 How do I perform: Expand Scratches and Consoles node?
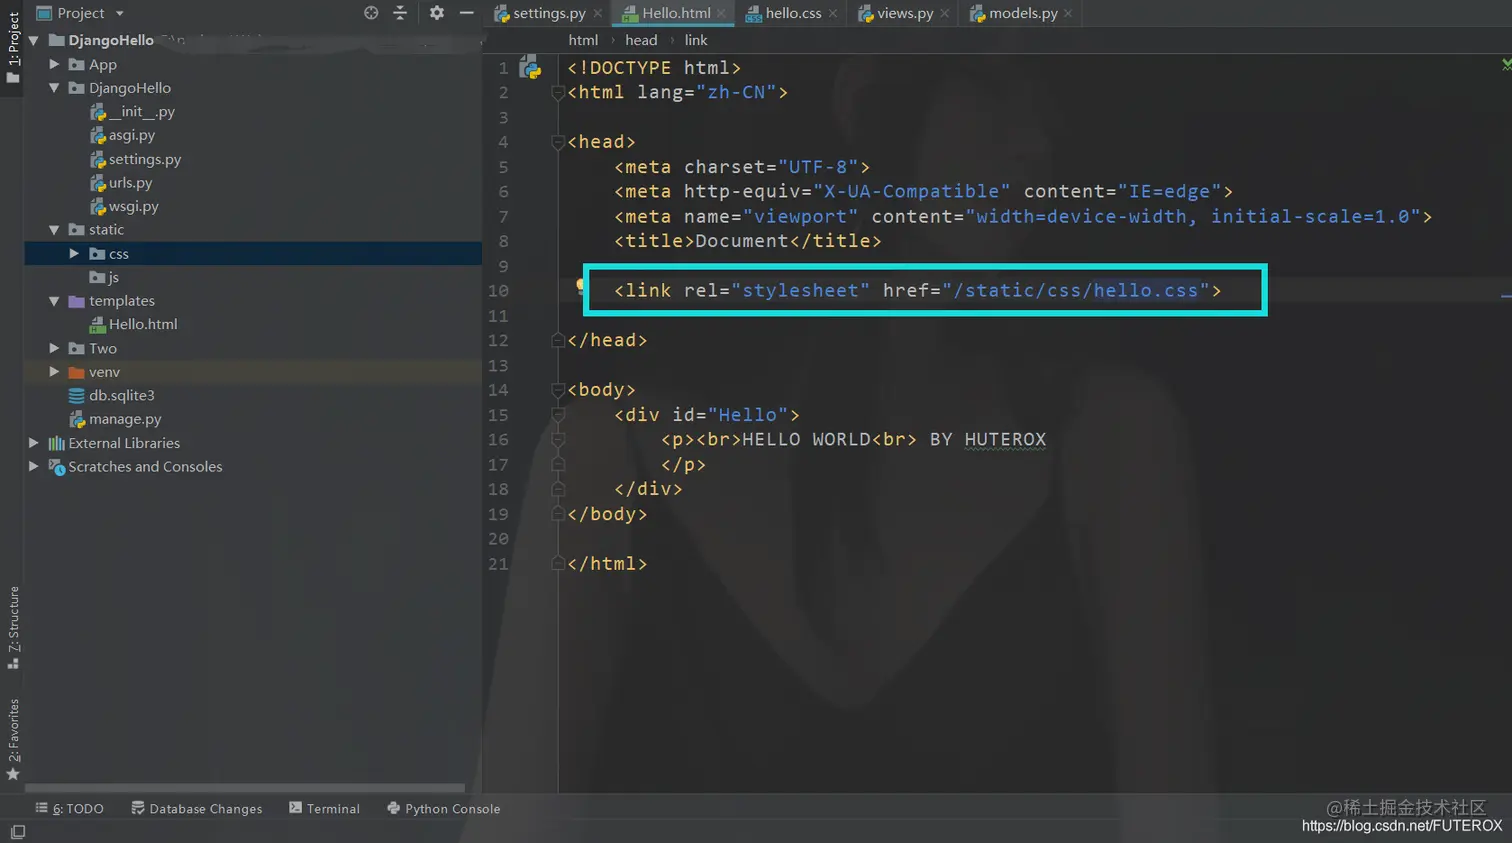pyautogui.click(x=34, y=467)
